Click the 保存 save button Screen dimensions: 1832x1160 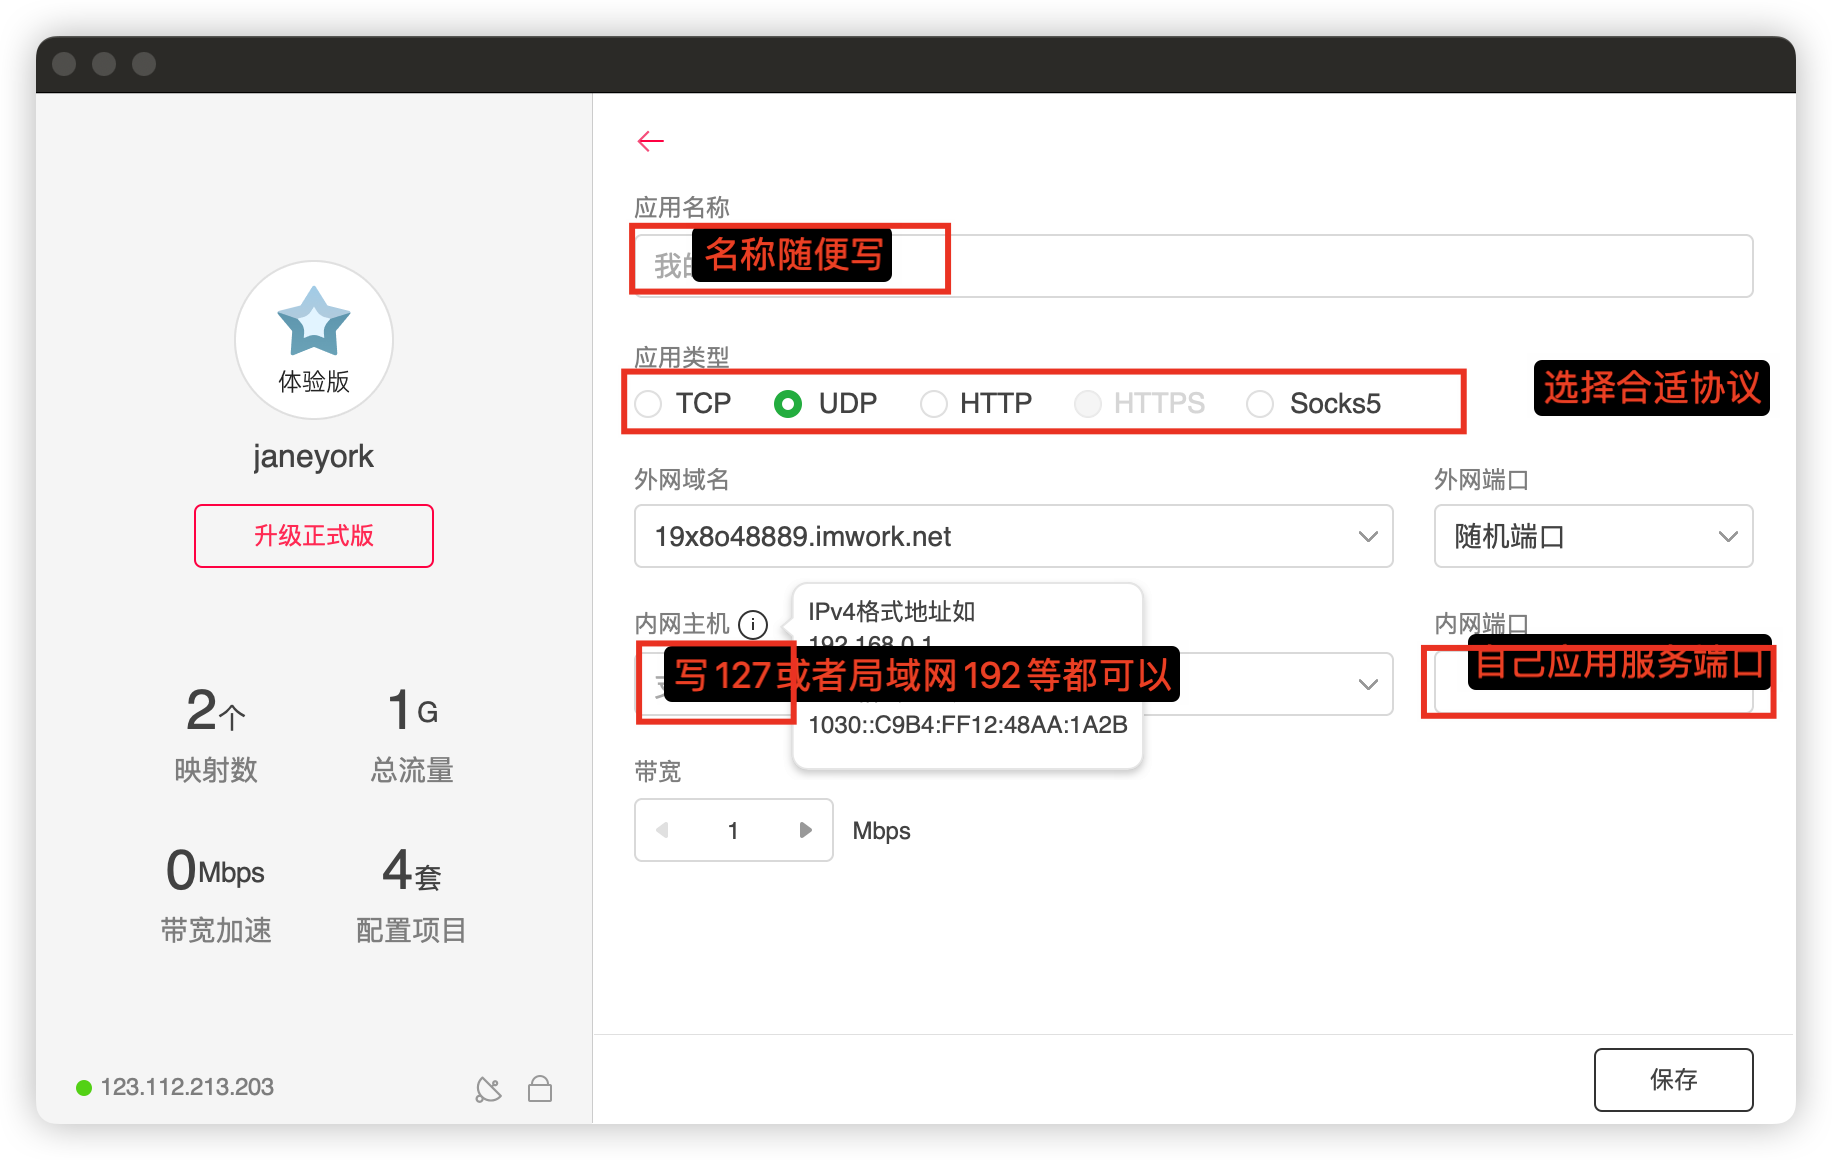pyautogui.click(x=1673, y=1079)
